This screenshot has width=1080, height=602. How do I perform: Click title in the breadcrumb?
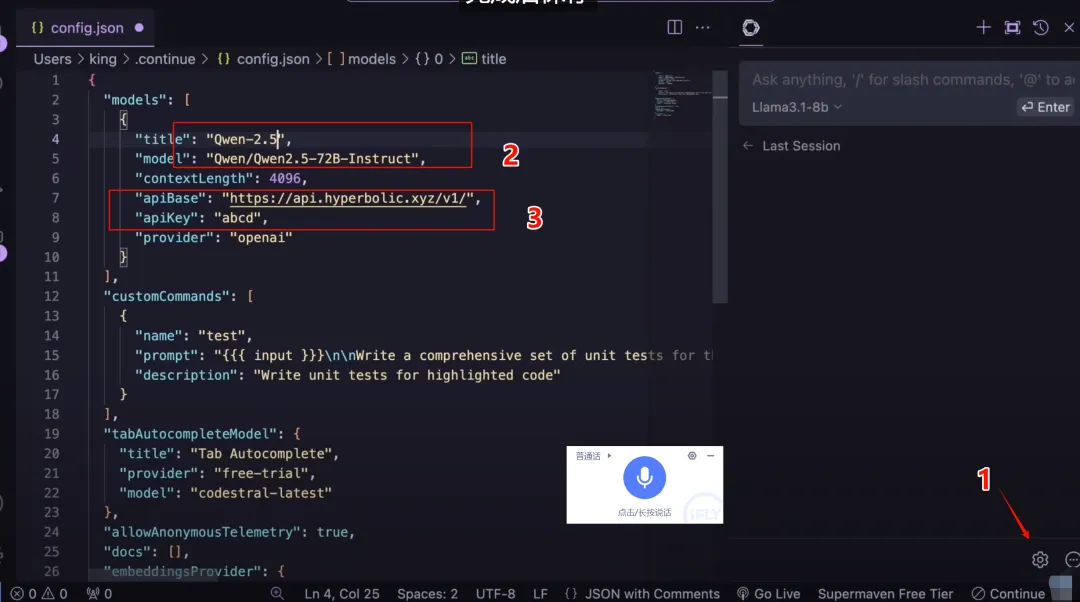click(484, 59)
